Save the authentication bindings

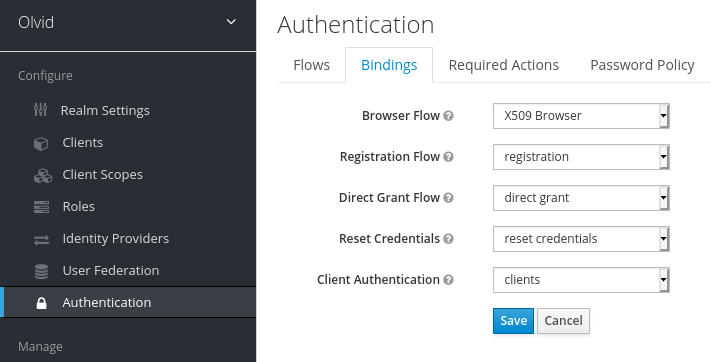tap(513, 321)
